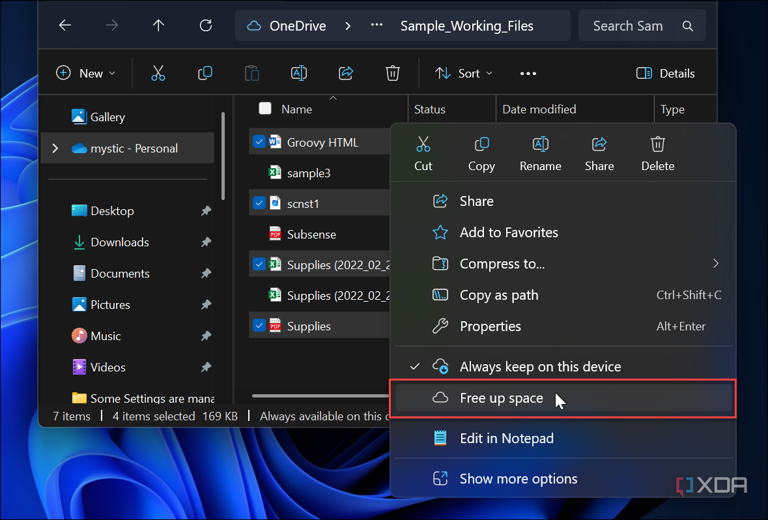Click Show more options
Viewport: 768px width, 520px height.
(518, 479)
